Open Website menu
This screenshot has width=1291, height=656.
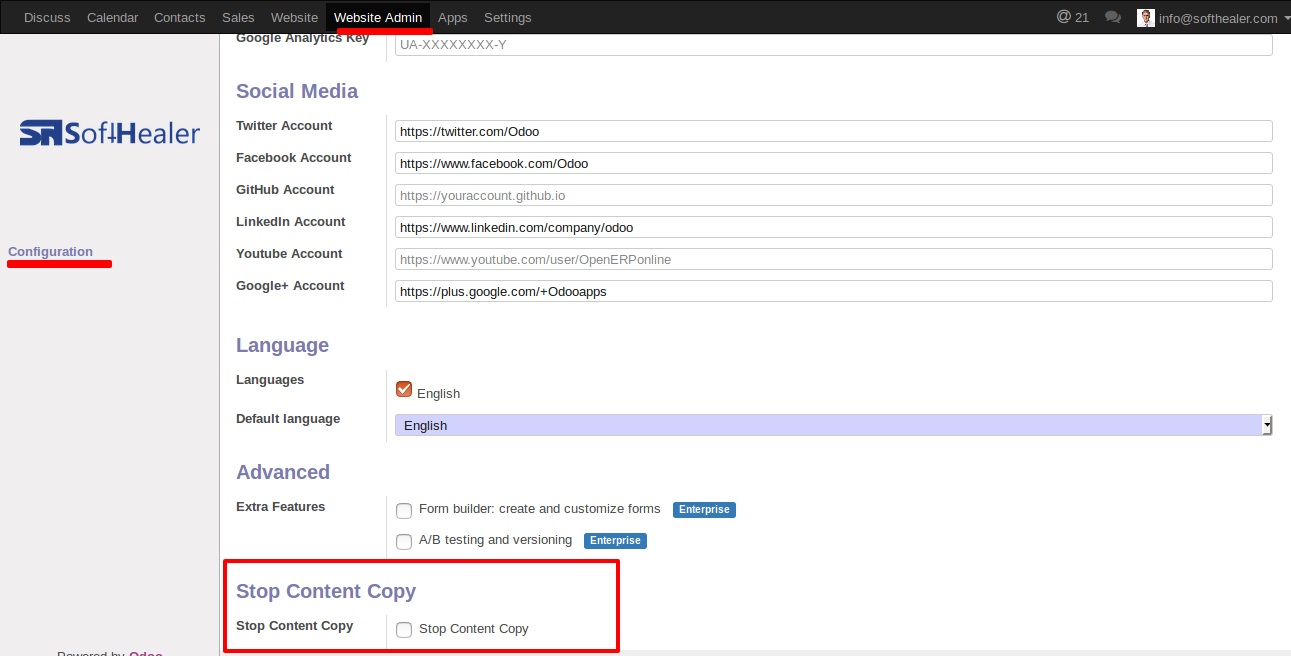click(x=294, y=18)
